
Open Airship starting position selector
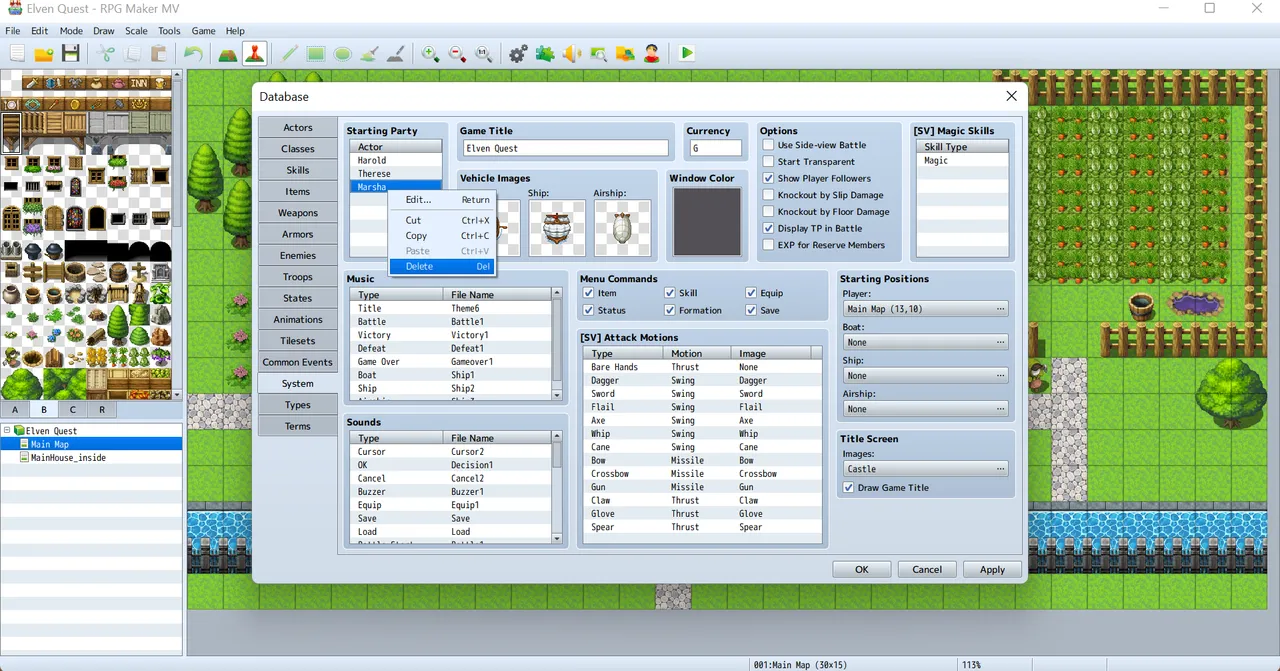925,408
